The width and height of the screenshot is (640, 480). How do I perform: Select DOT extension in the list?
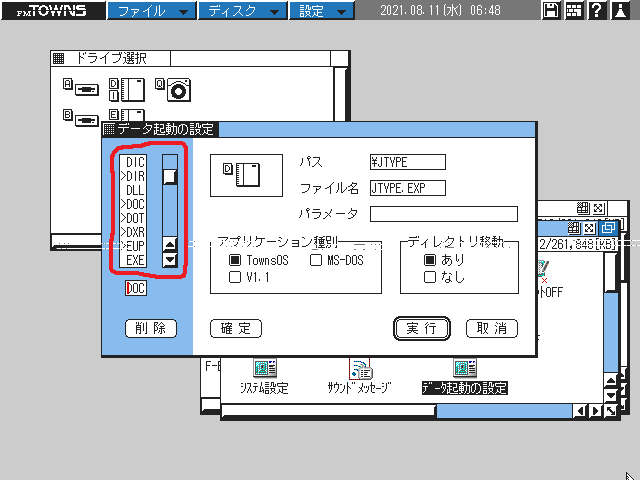coord(133,218)
